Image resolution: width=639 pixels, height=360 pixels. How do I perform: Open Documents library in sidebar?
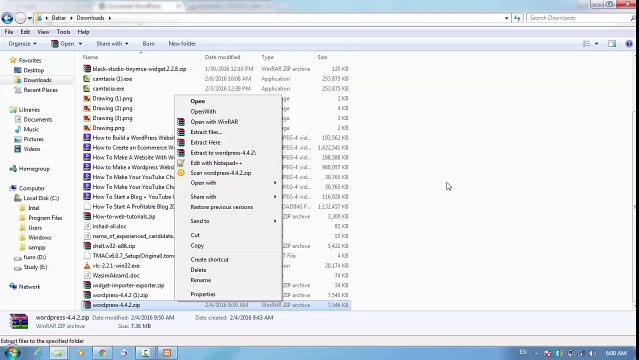[x=38, y=119]
